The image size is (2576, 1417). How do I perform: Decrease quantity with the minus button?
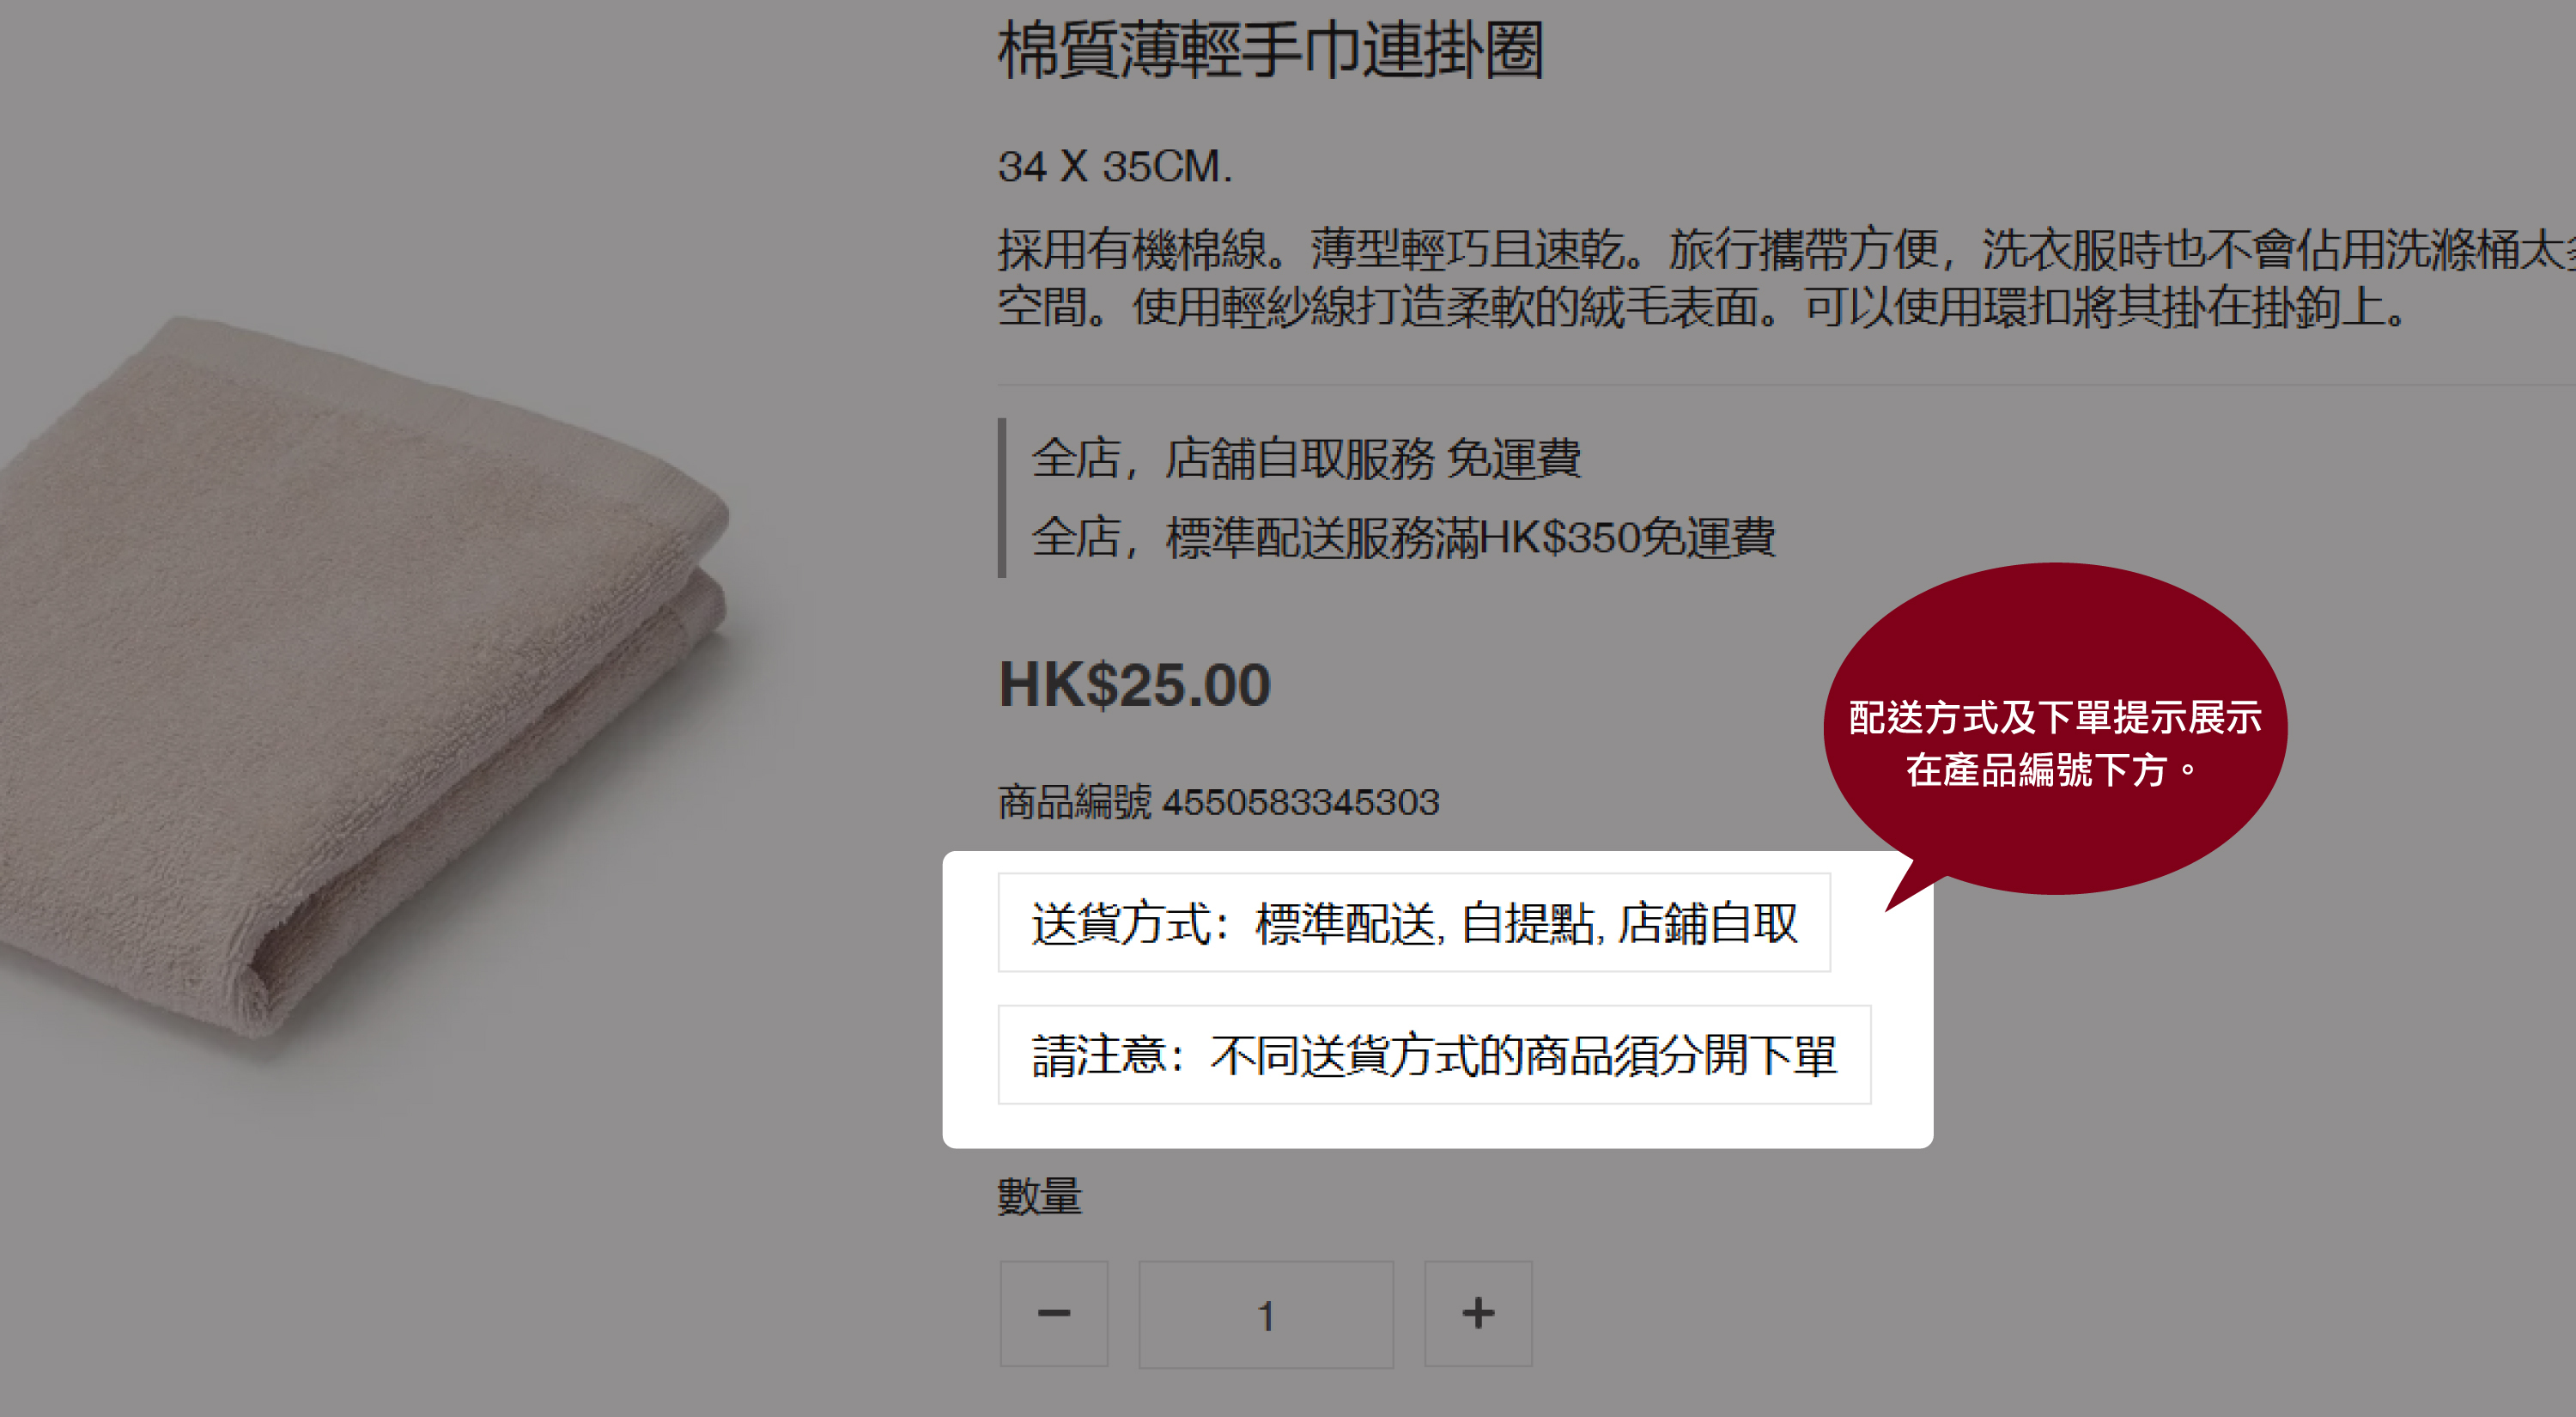[x=1054, y=1313]
